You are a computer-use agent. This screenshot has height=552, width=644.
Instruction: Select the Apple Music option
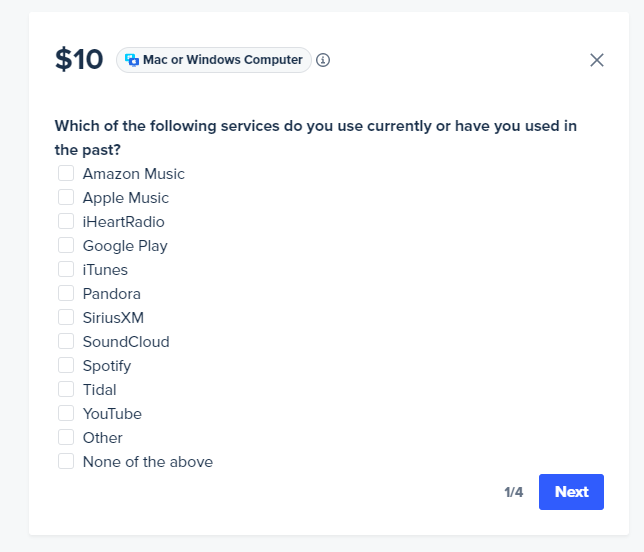coord(66,197)
